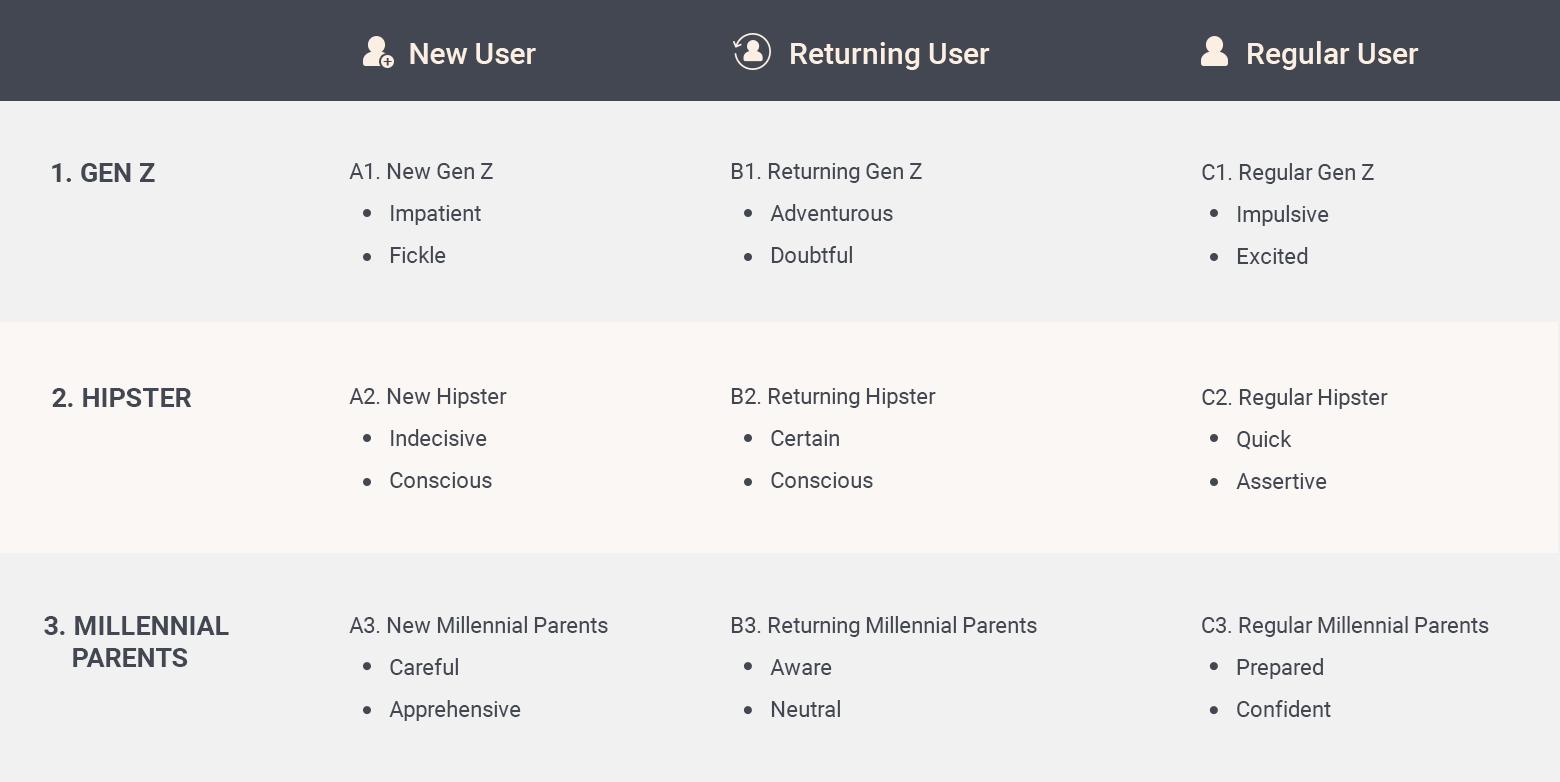1560x782 pixels.
Task: Click the 1. GEN Z row label
Action: coord(103,173)
